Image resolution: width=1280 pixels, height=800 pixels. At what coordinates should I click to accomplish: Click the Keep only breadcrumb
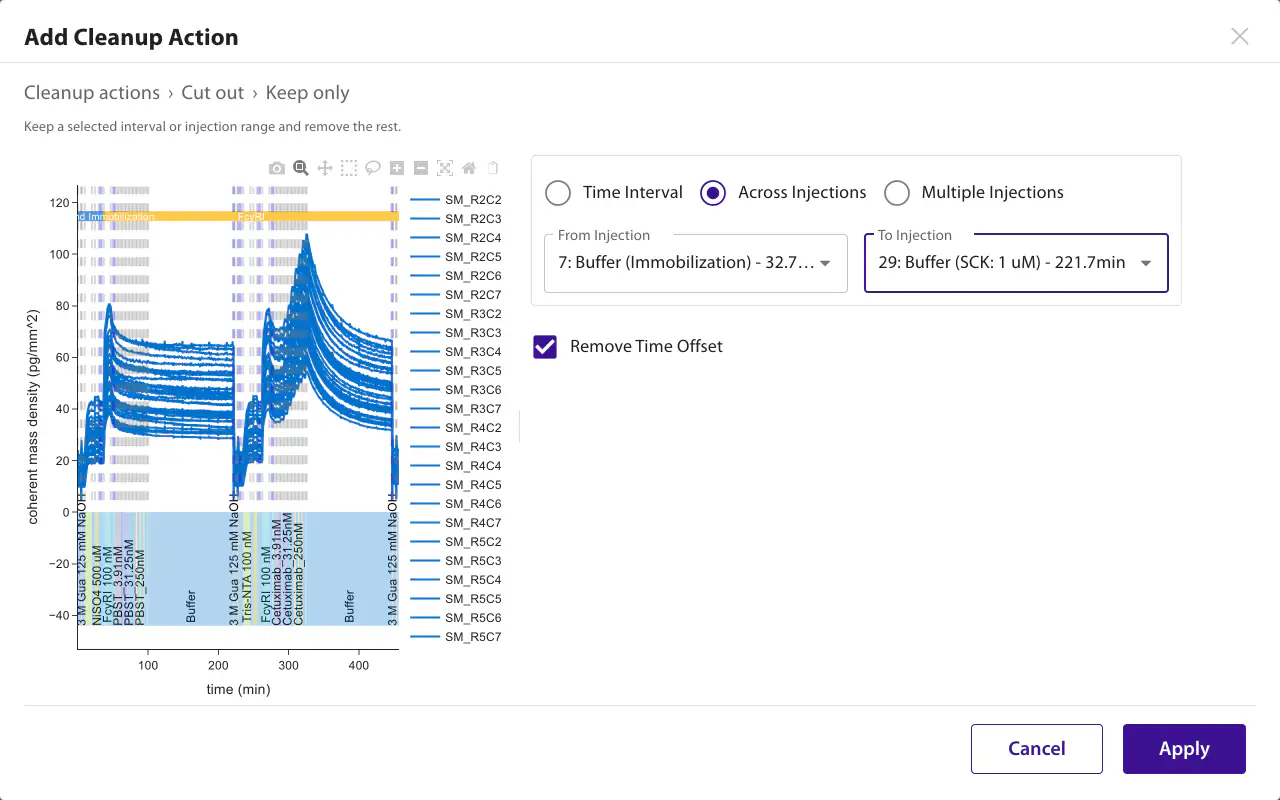[x=308, y=93]
